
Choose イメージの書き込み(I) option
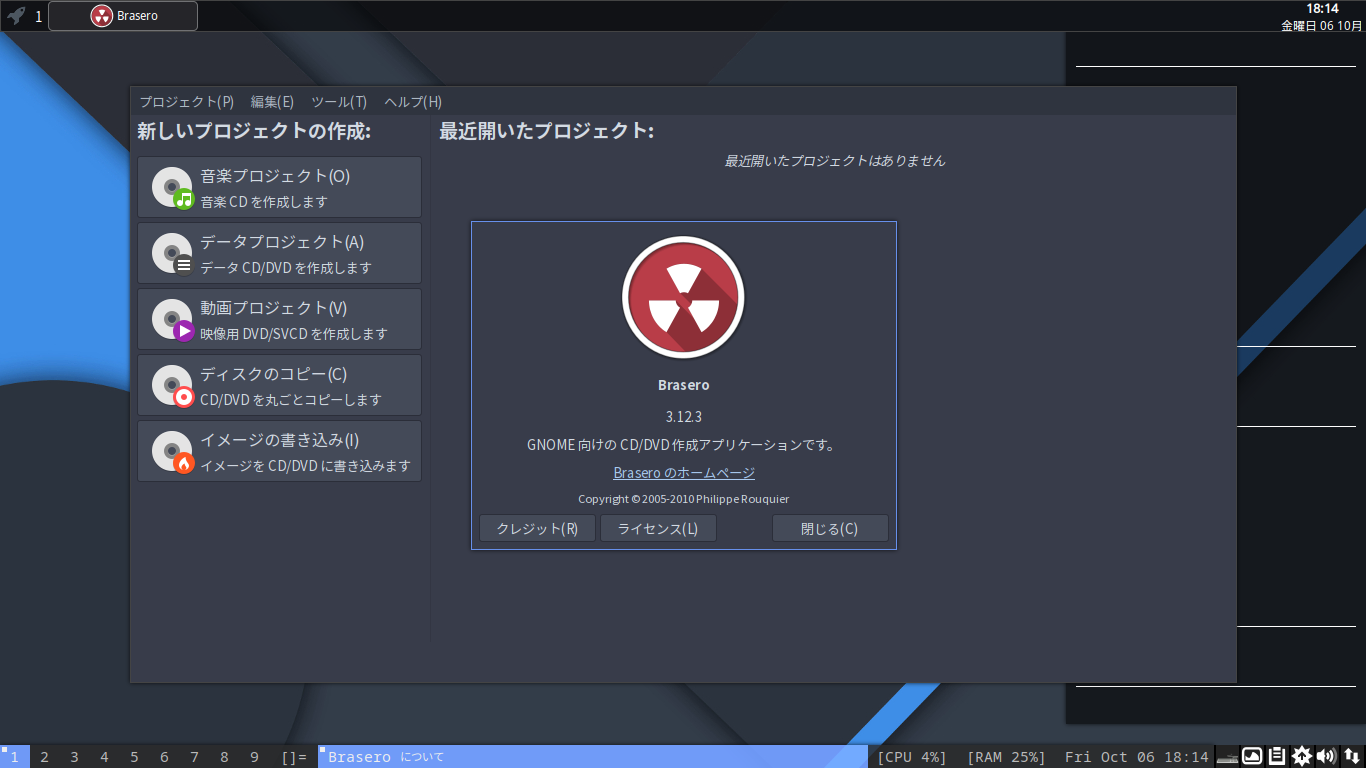tap(280, 451)
